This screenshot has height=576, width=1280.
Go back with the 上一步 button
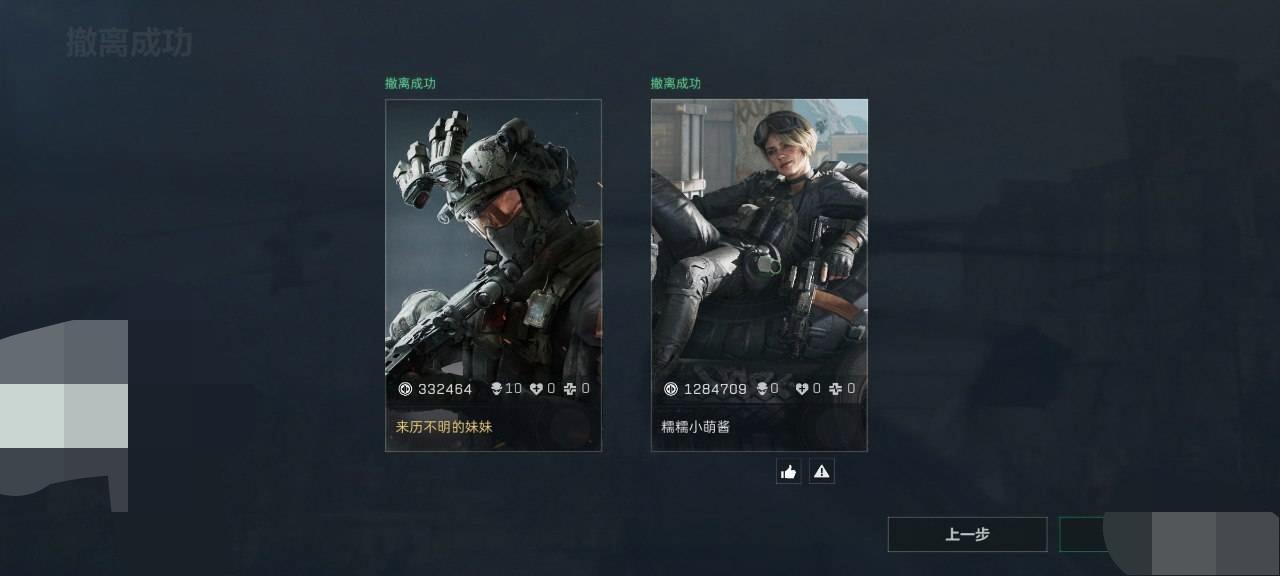(967, 534)
